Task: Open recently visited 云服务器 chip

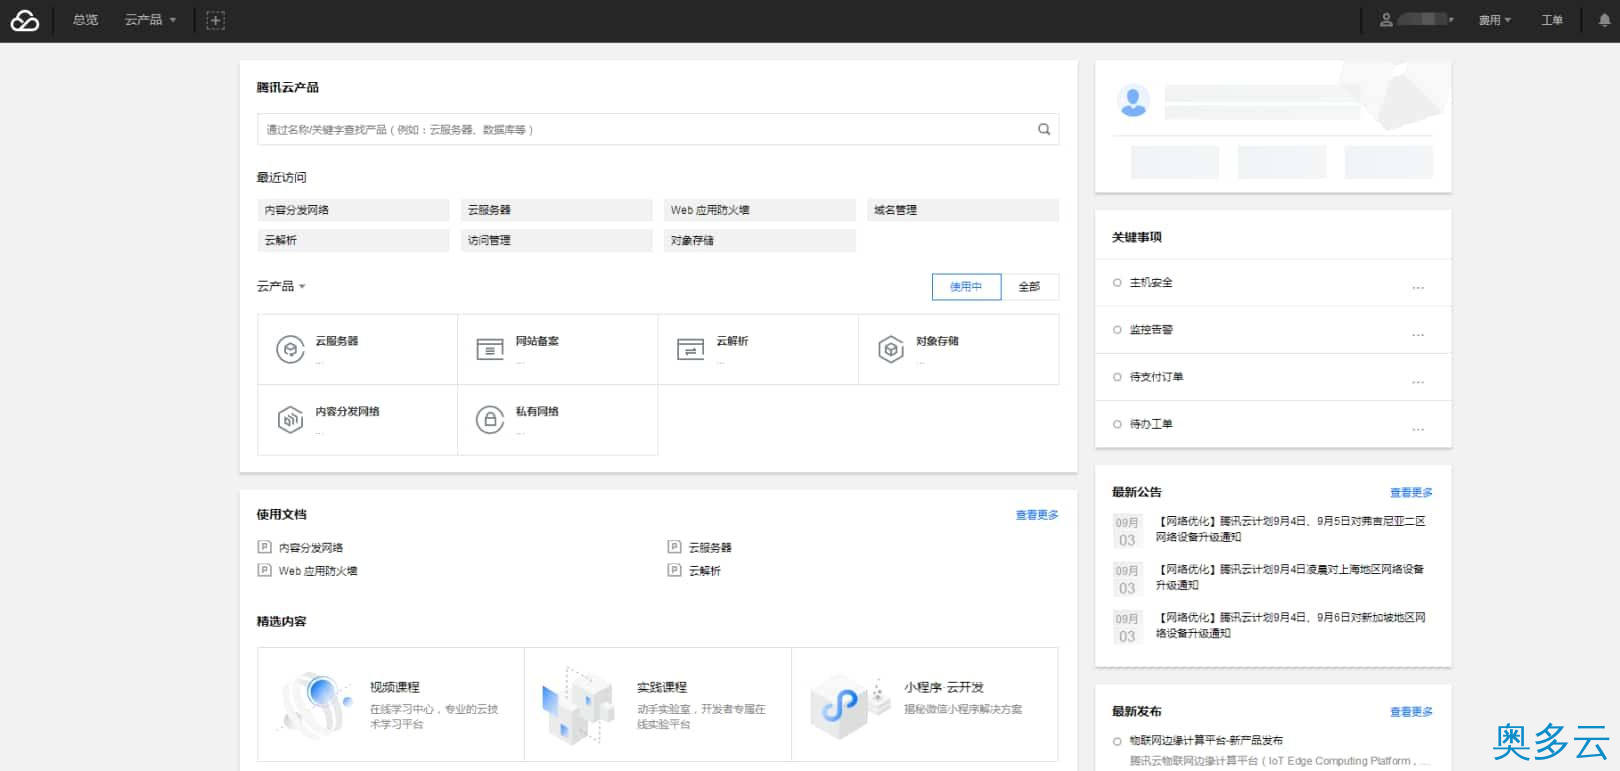Action: (x=556, y=210)
